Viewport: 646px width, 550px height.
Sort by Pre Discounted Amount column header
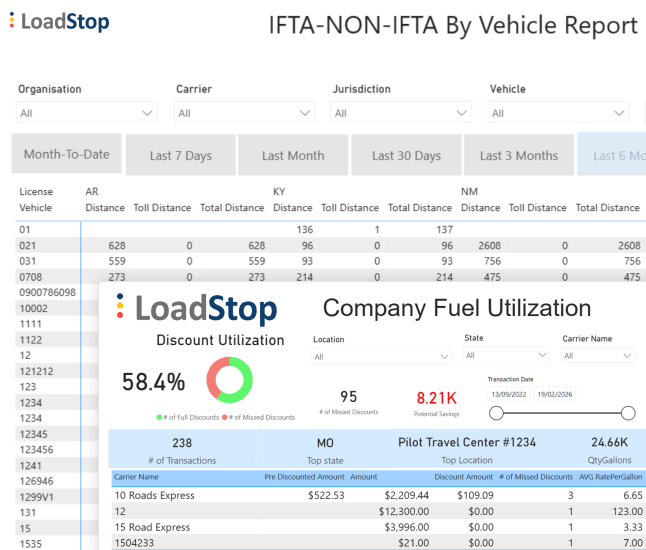point(304,477)
